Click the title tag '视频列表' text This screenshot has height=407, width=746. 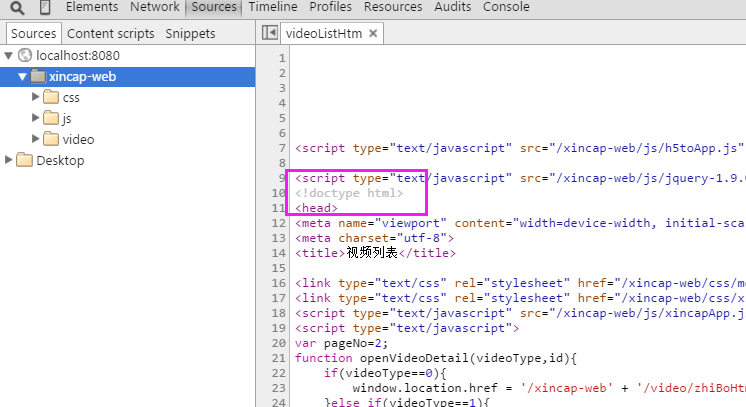[372, 253]
